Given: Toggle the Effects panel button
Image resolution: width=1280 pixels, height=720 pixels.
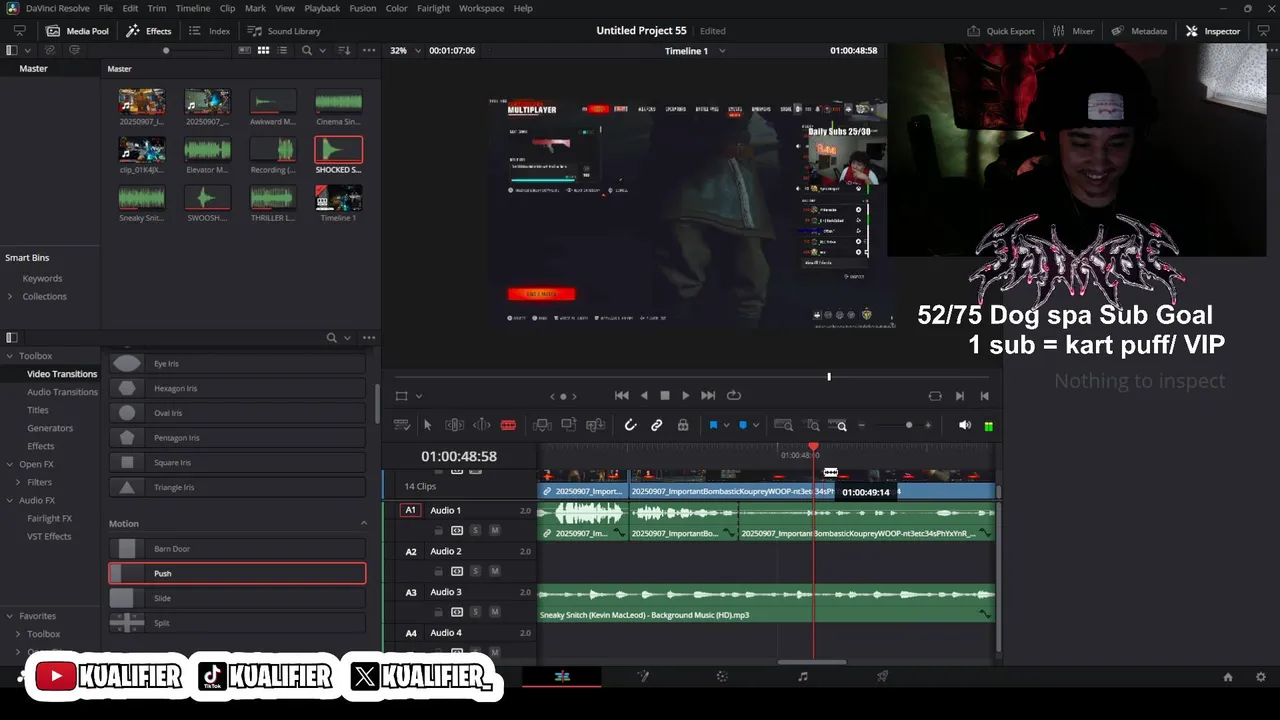Looking at the screenshot, I should (149, 31).
